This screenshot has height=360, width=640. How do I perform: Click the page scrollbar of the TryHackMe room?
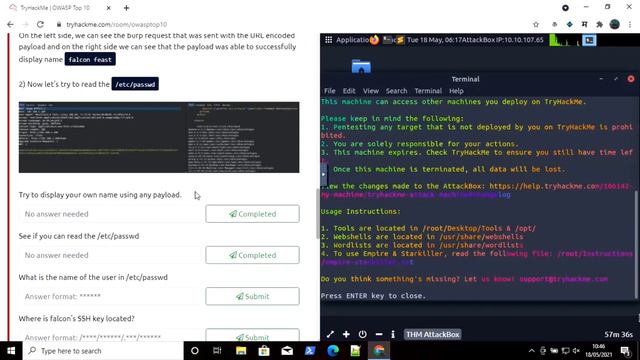pyautogui.click(x=318, y=214)
